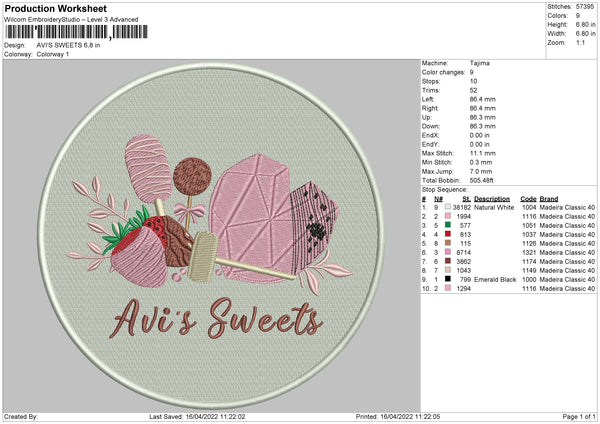Click the 'Color changes:' label
The height and width of the screenshot is (424, 600).
tap(443, 72)
